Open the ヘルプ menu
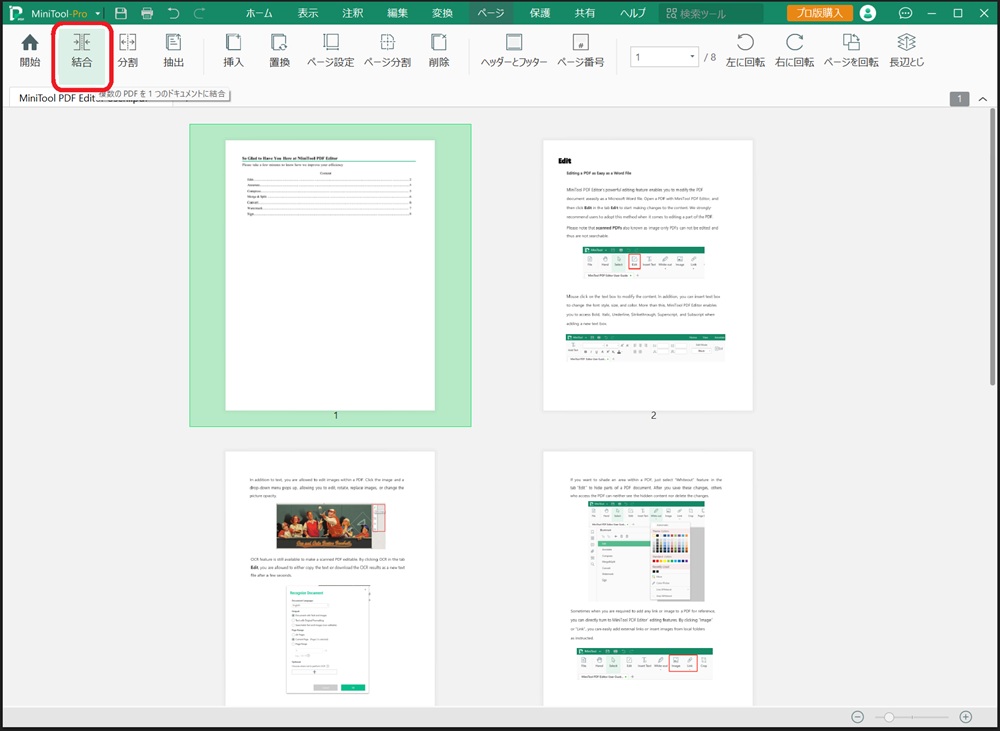The image size is (1000, 731). (x=633, y=13)
